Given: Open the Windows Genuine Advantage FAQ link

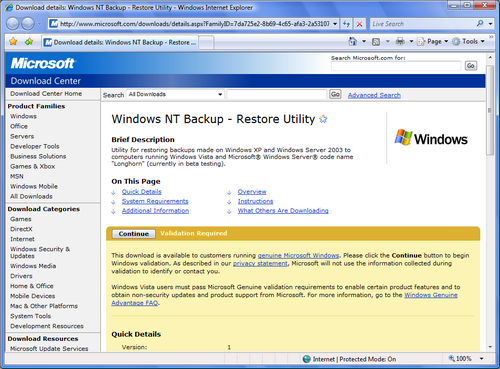Looking at the screenshot, I should [x=431, y=295].
